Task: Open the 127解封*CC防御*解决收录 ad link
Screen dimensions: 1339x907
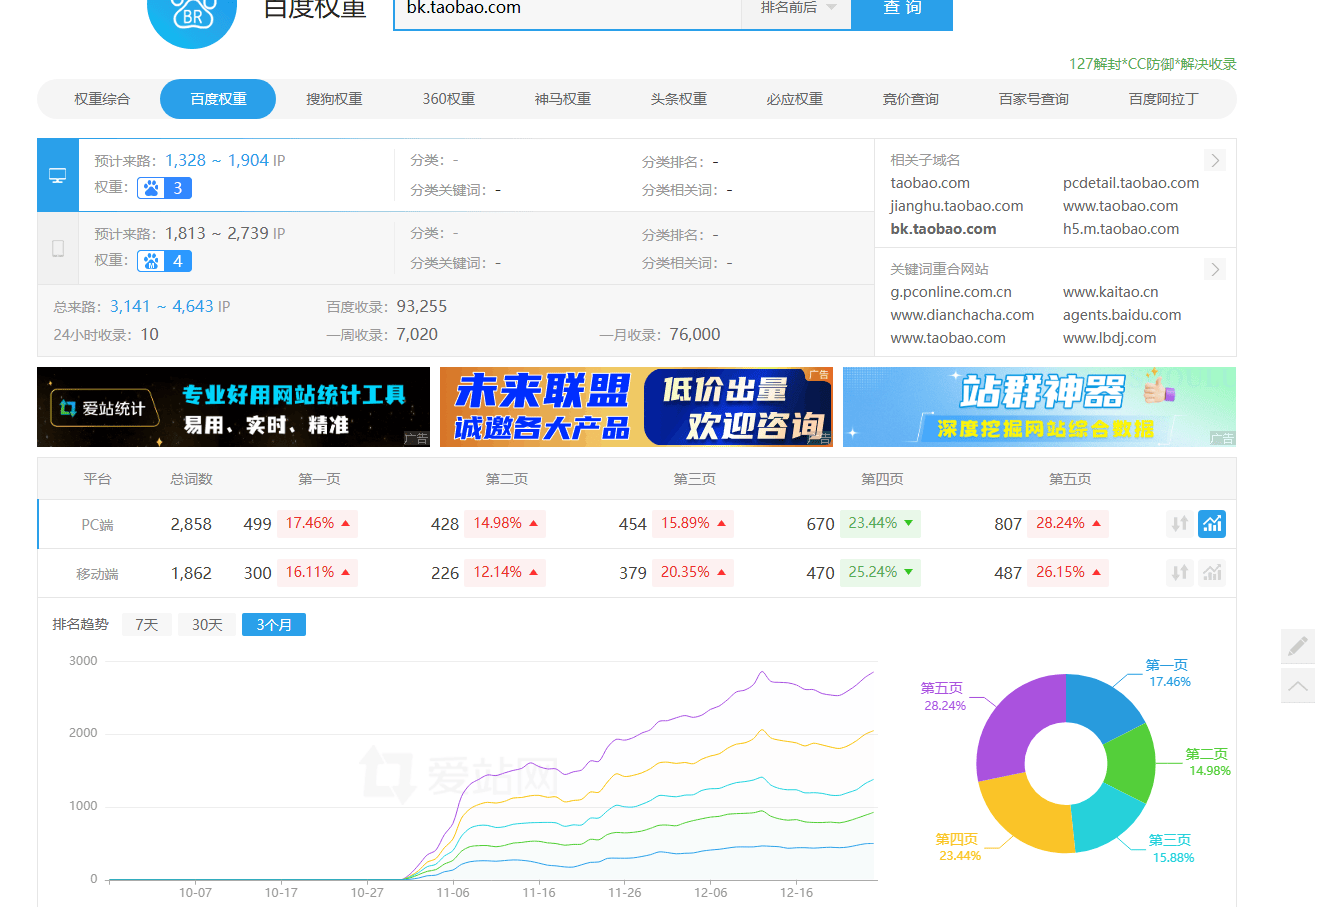Action: pos(1153,64)
